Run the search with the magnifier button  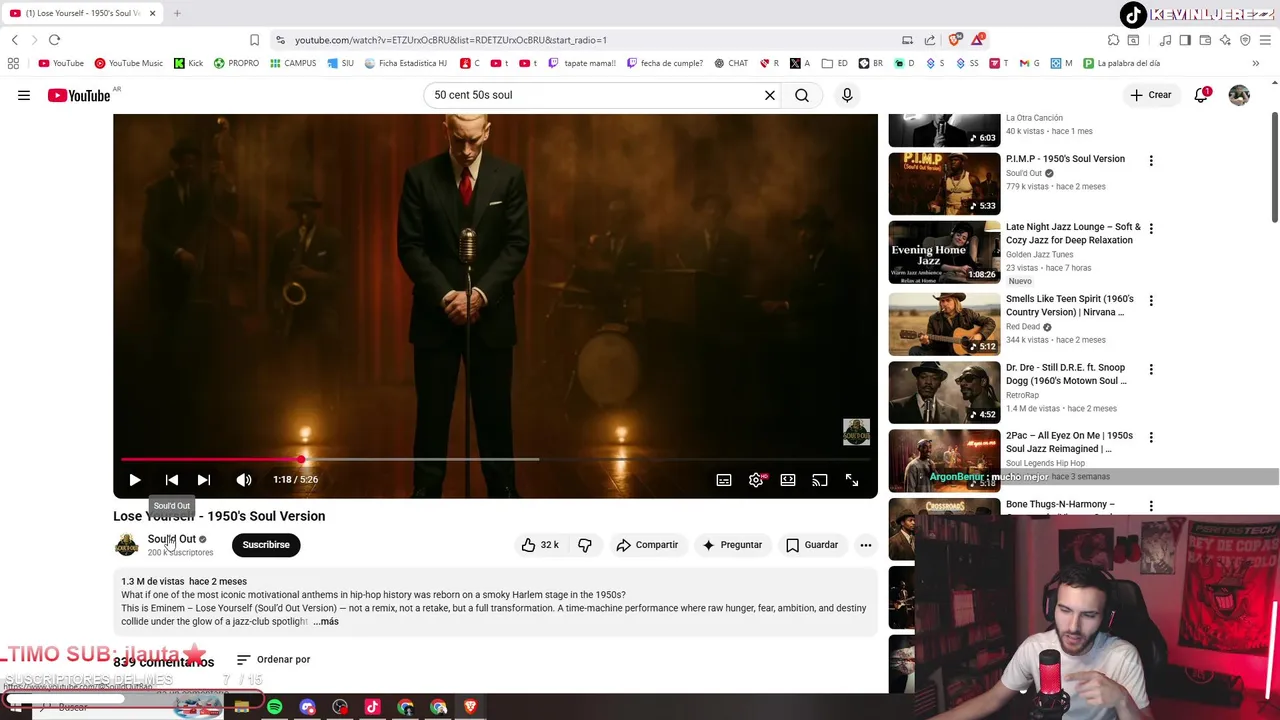[802, 95]
